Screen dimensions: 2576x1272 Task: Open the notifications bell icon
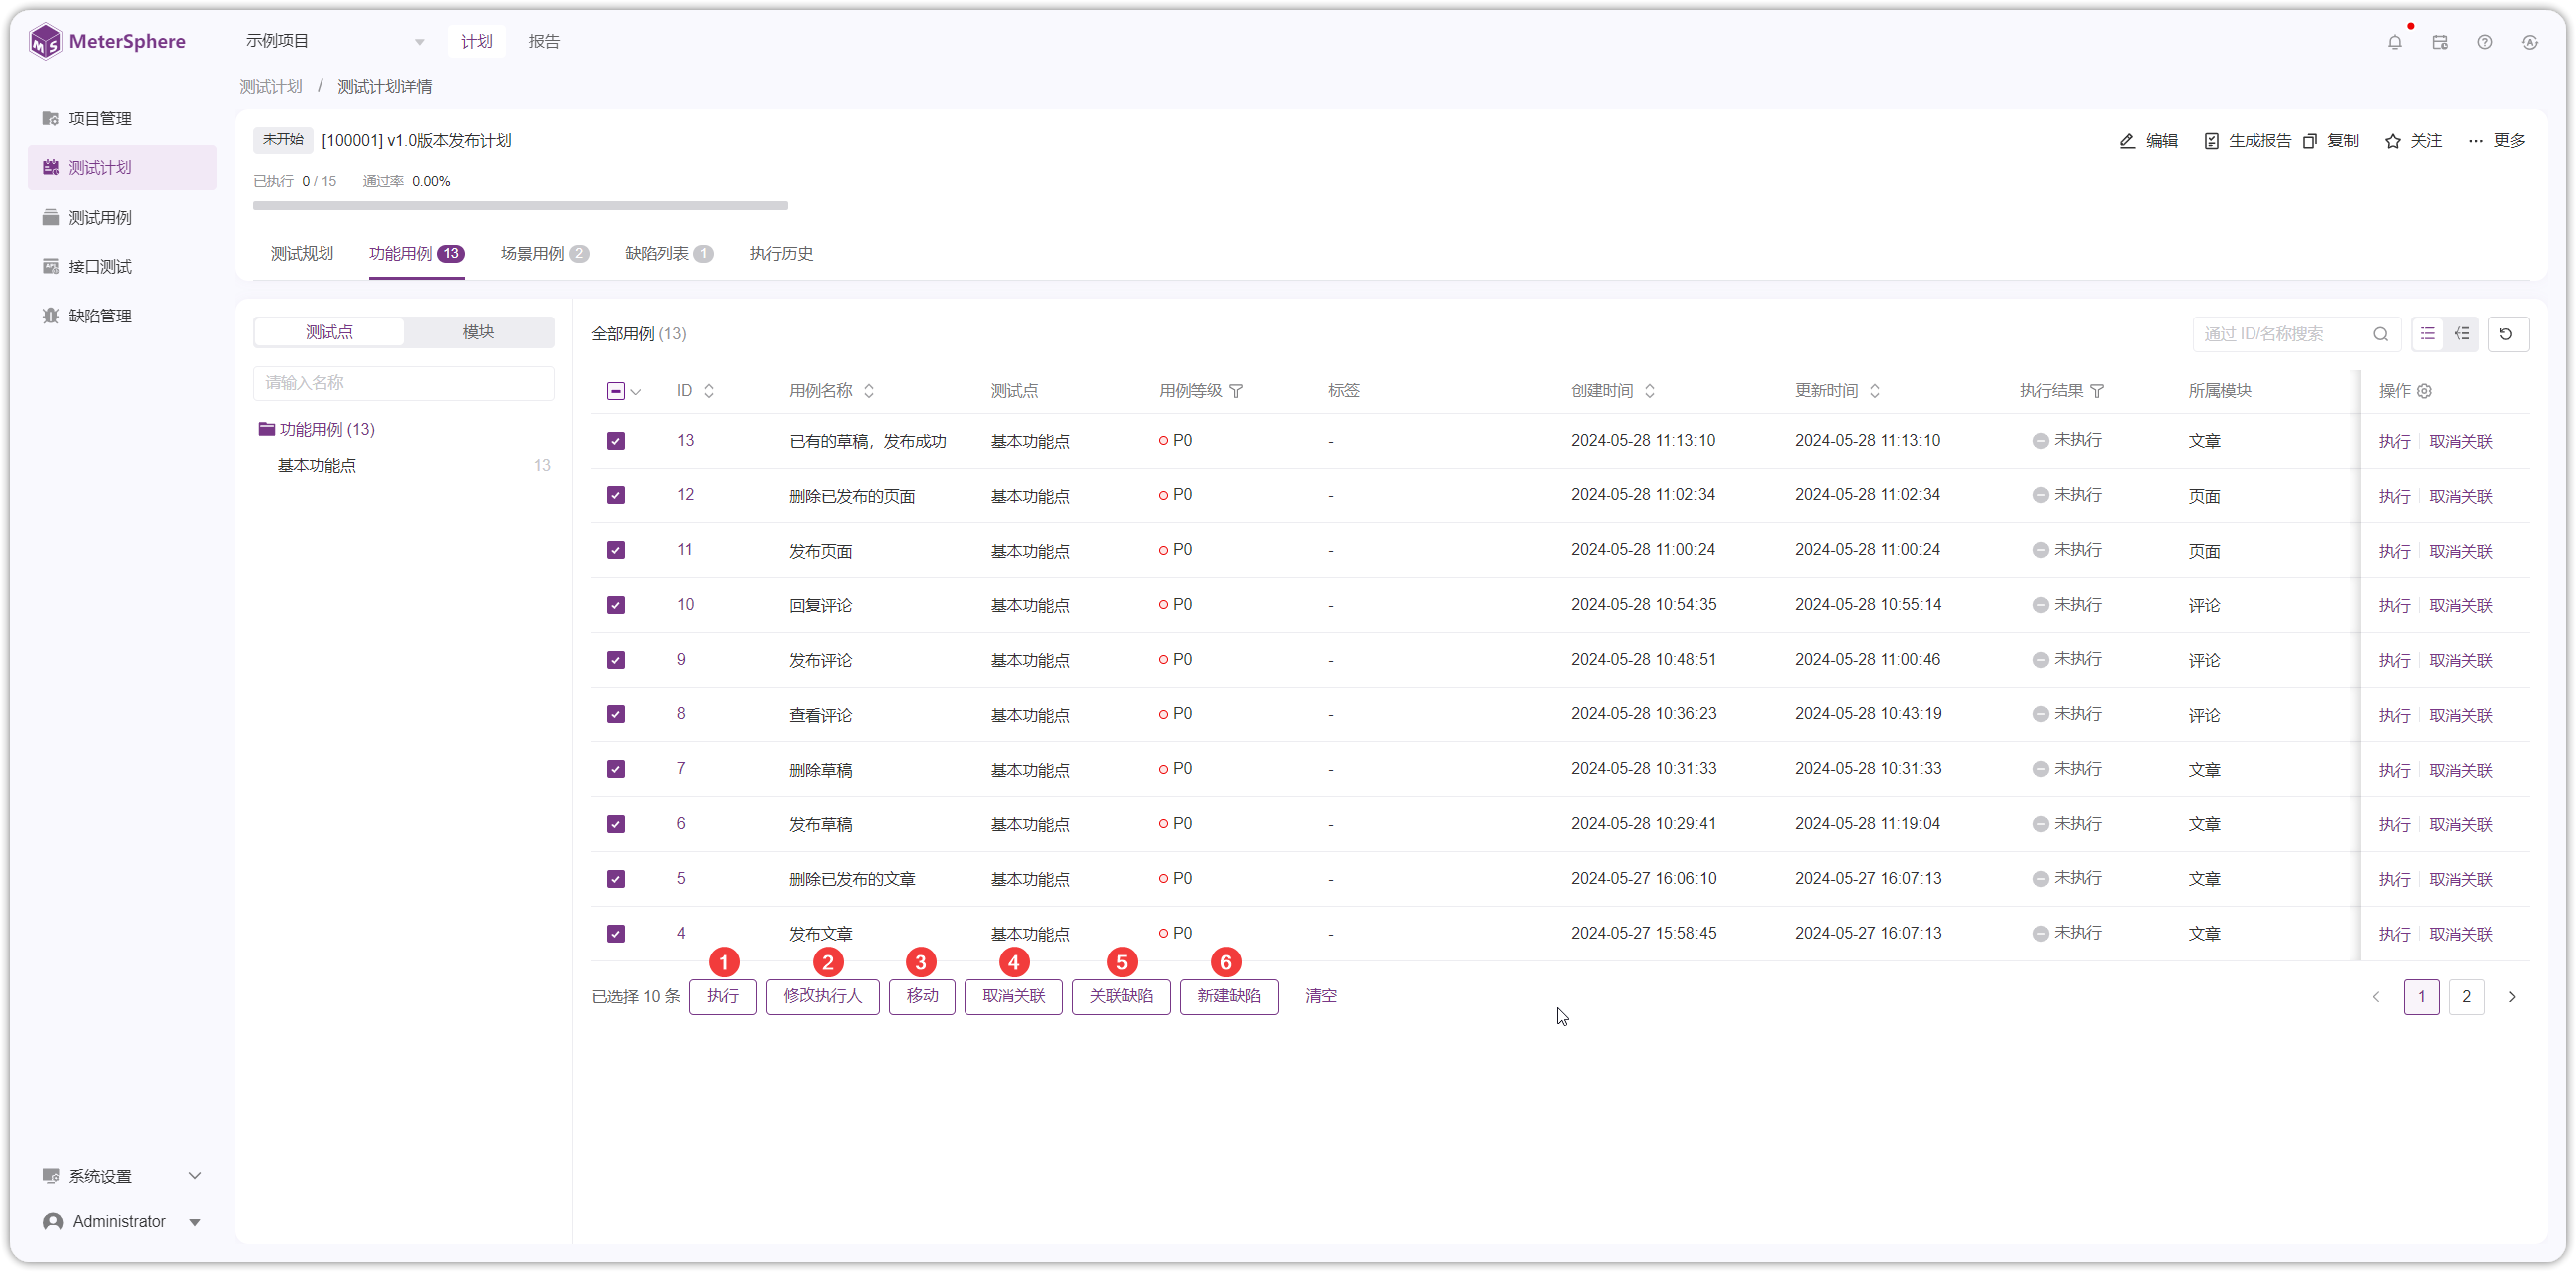pos(2394,42)
